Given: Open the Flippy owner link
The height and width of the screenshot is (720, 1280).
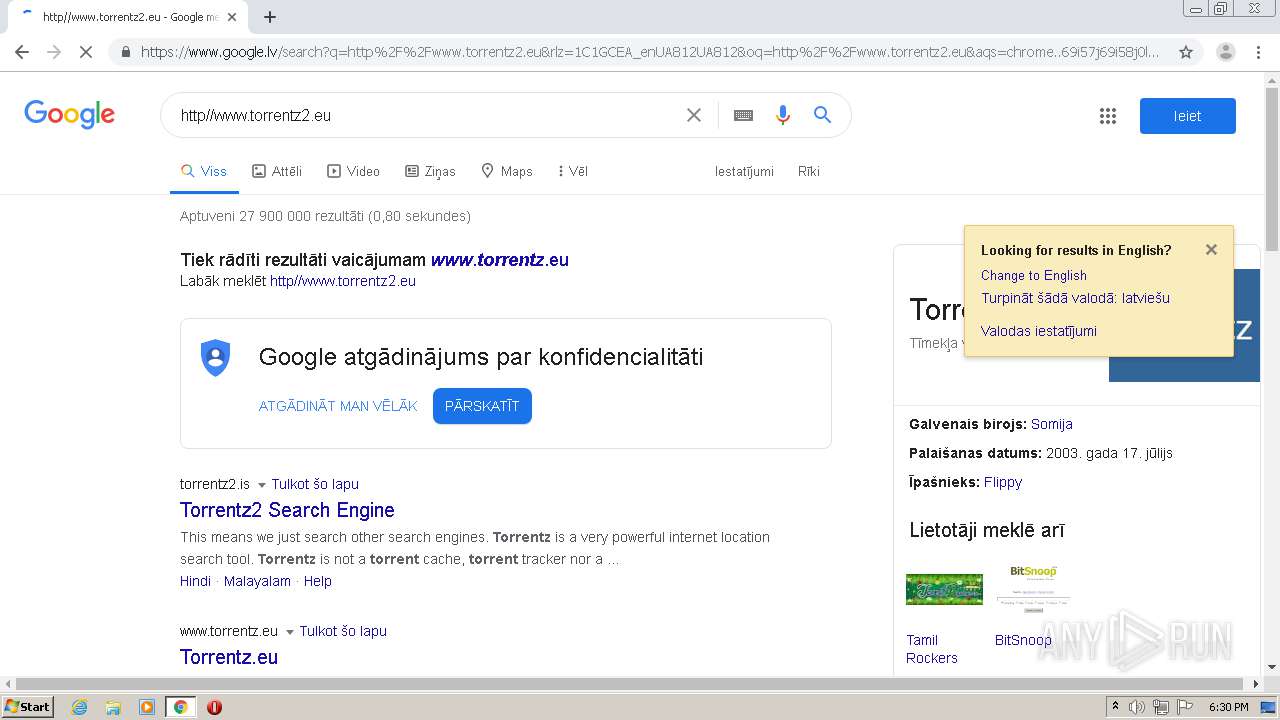Looking at the screenshot, I should (1003, 482).
